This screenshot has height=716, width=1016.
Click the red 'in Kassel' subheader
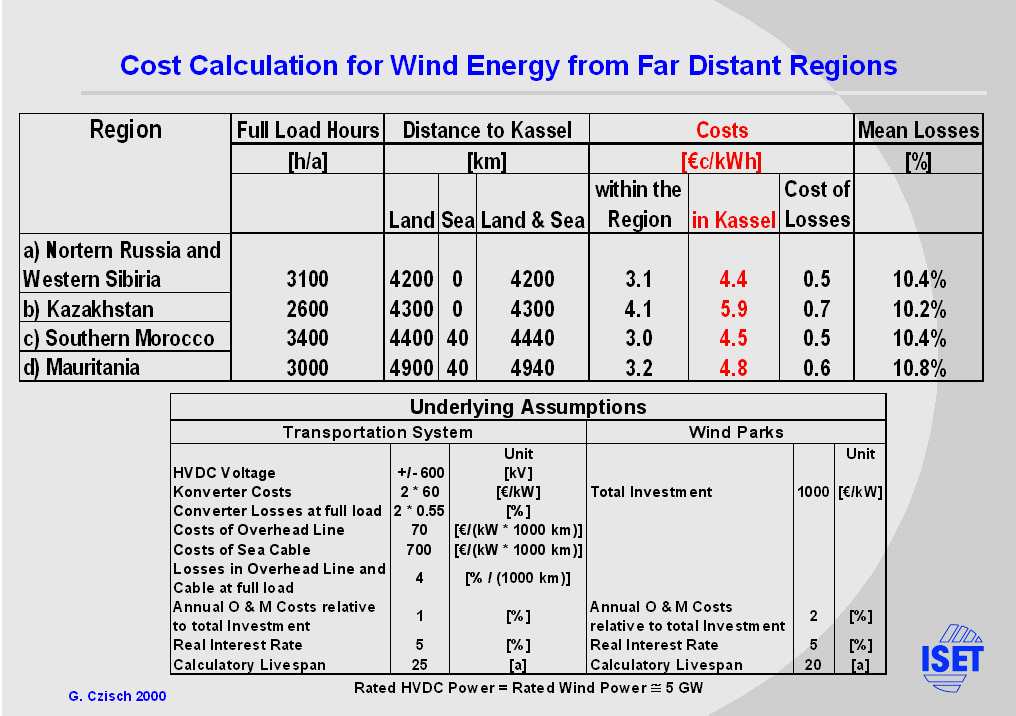(733, 220)
